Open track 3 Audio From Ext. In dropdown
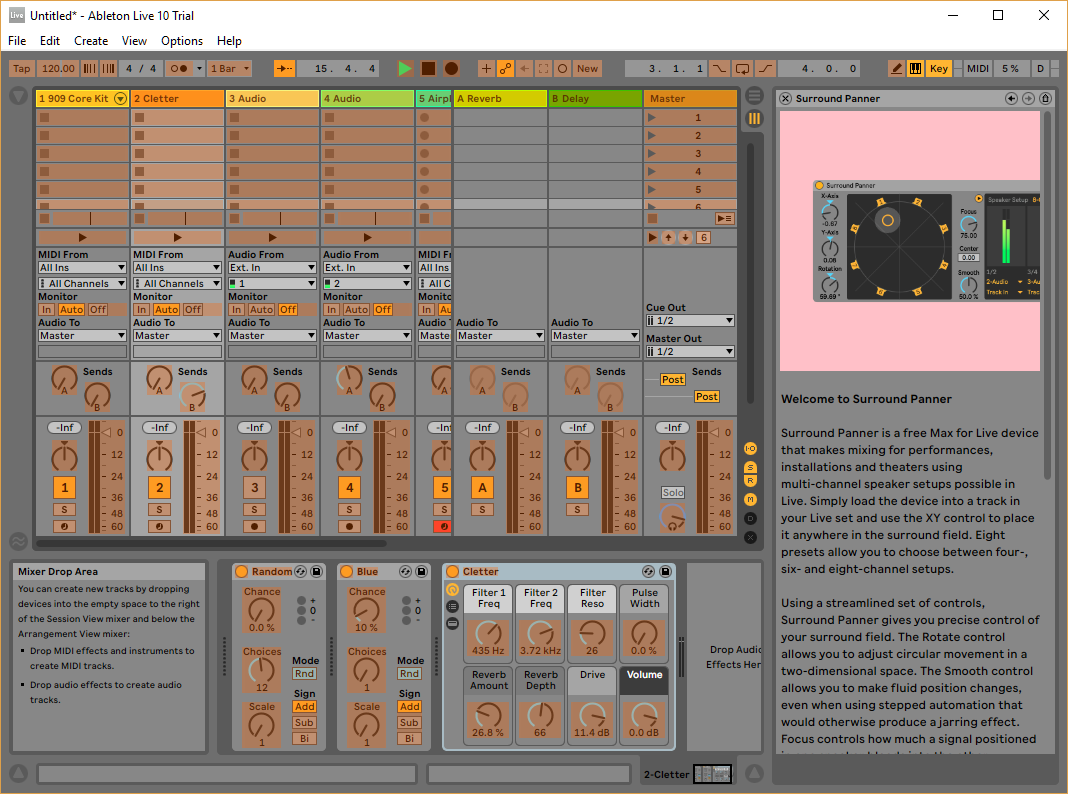This screenshot has width=1068, height=794. tap(272, 268)
